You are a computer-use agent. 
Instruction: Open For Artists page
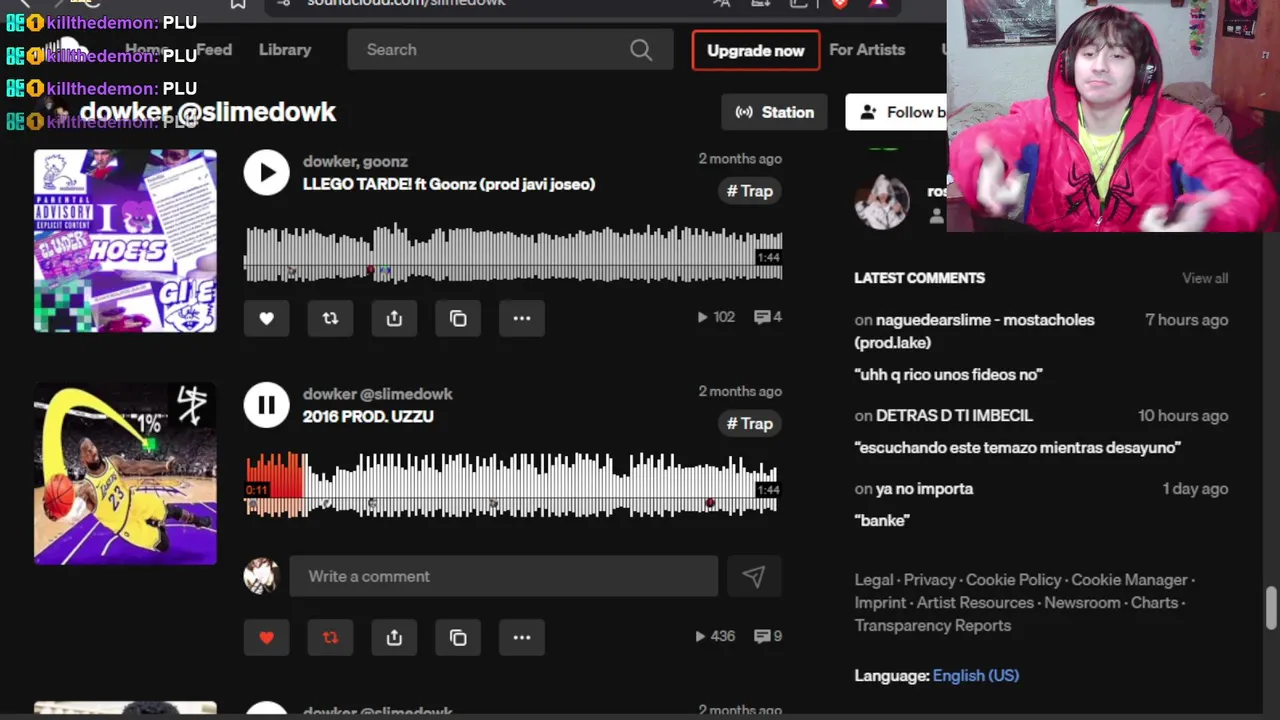867,50
